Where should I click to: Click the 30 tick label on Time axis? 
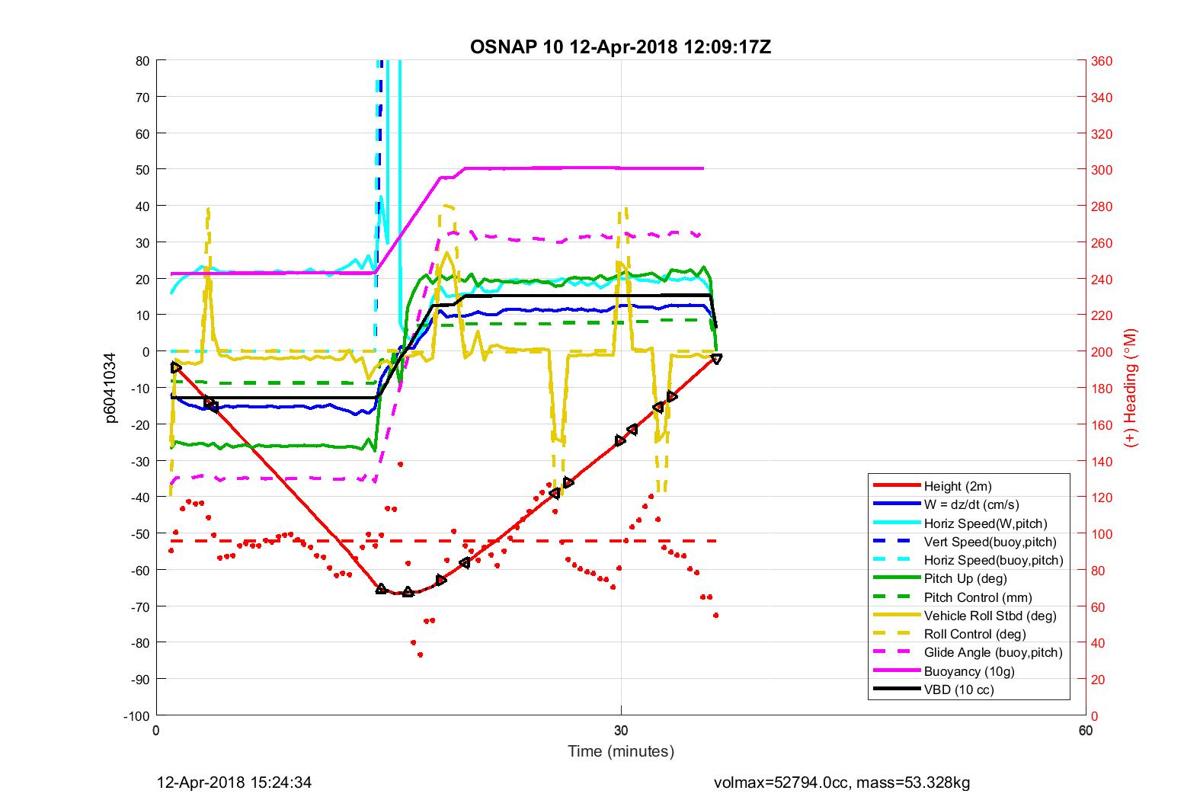pos(621,731)
